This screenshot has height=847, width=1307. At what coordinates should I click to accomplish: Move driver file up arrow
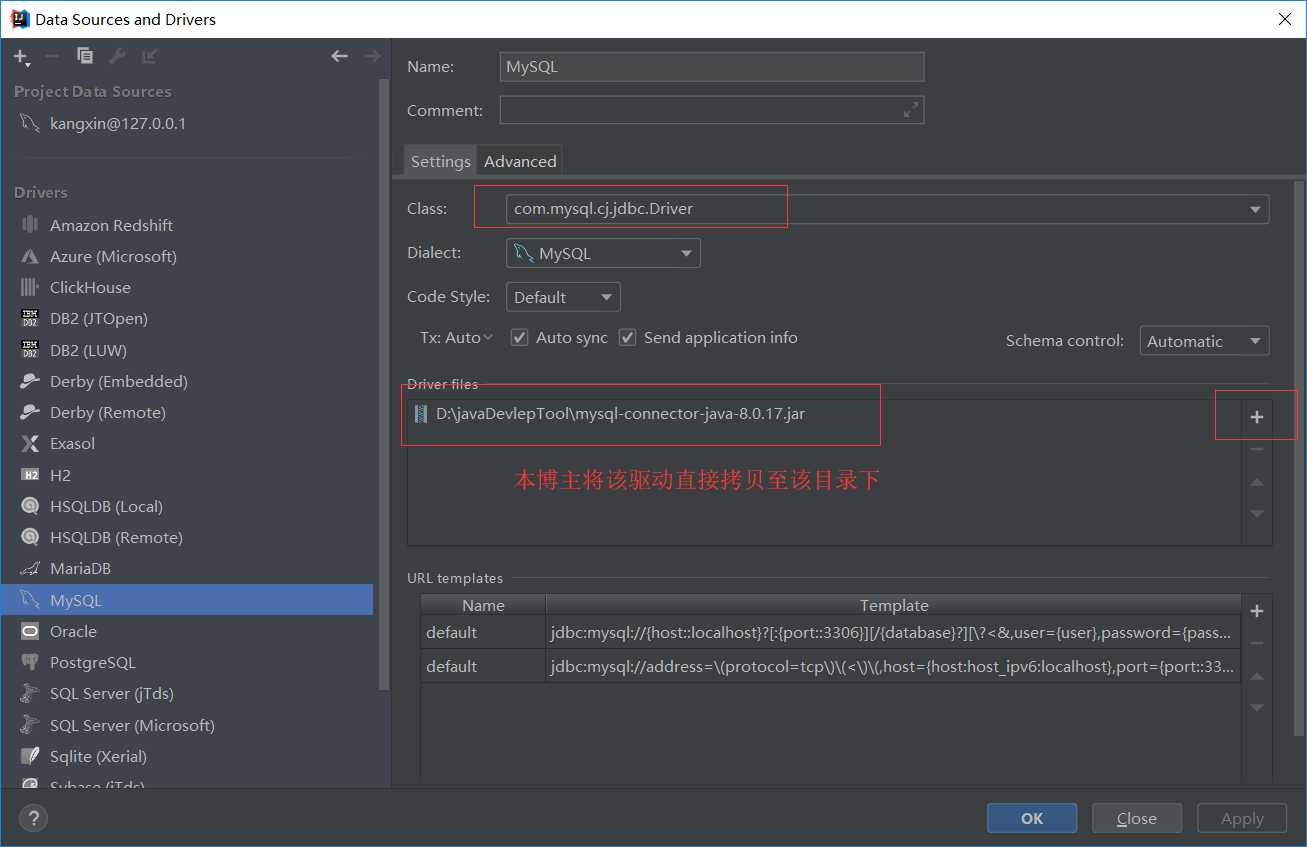coord(1257,482)
